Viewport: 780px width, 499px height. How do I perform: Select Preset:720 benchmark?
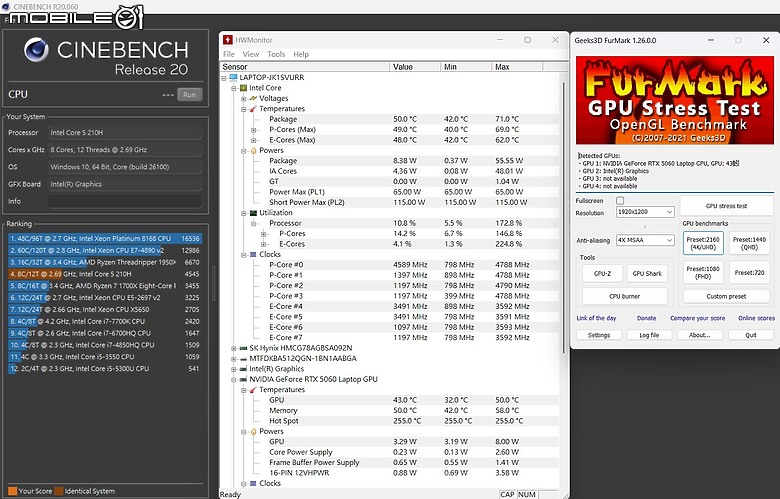pyautogui.click(x=749, y=273)
